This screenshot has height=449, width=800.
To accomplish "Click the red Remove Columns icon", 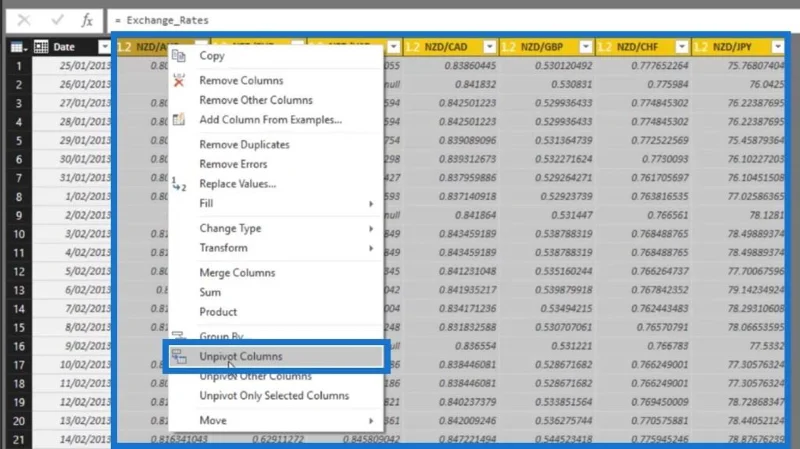I will point(179,80).
